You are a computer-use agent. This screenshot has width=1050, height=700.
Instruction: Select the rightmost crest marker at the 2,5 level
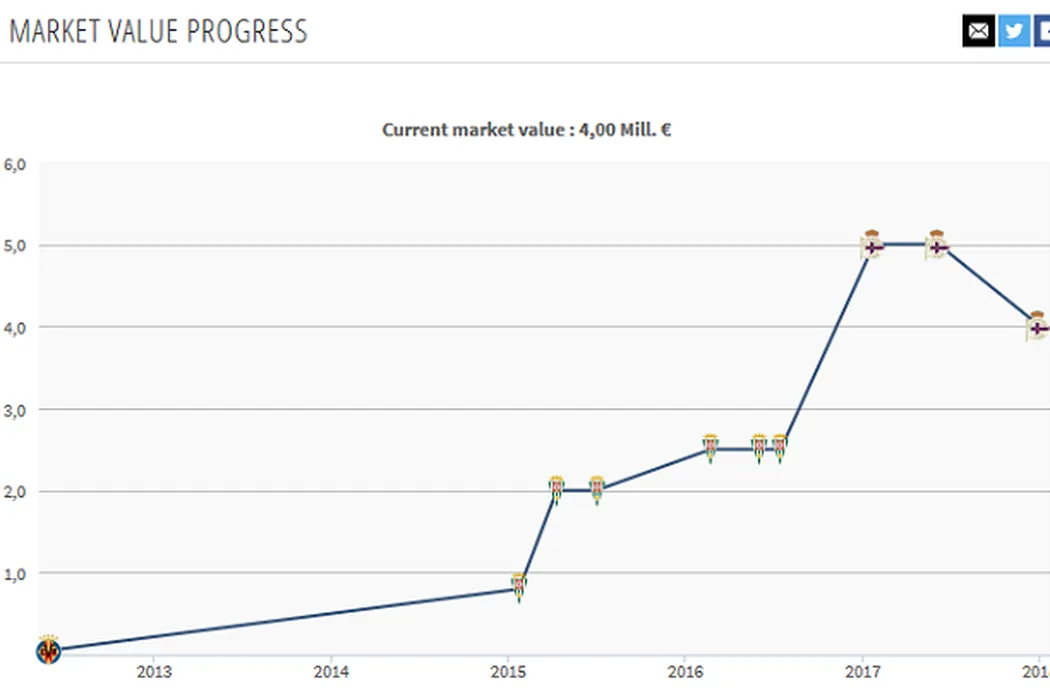pyautogui.click(x=780, y=448)
